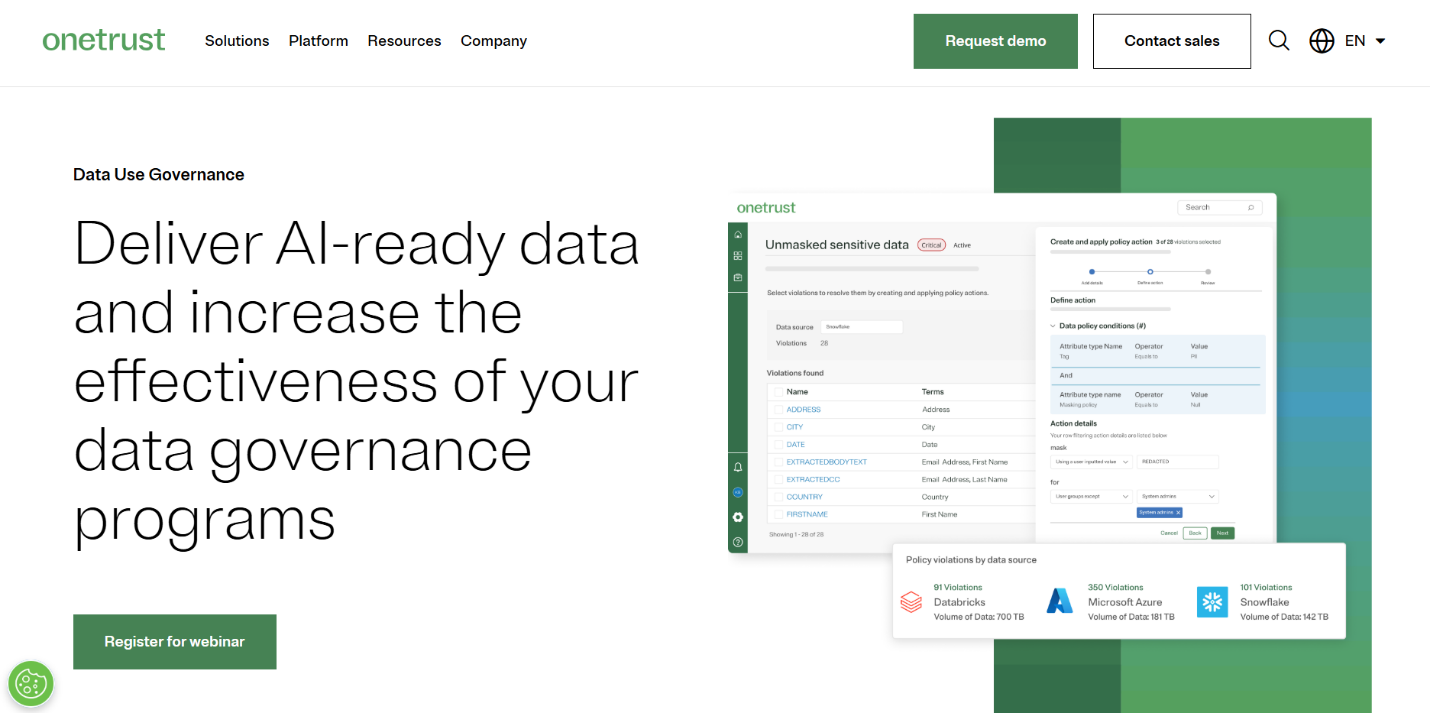Open the COUNTRY violation link

pyautogui.click(x=804, y=497)
